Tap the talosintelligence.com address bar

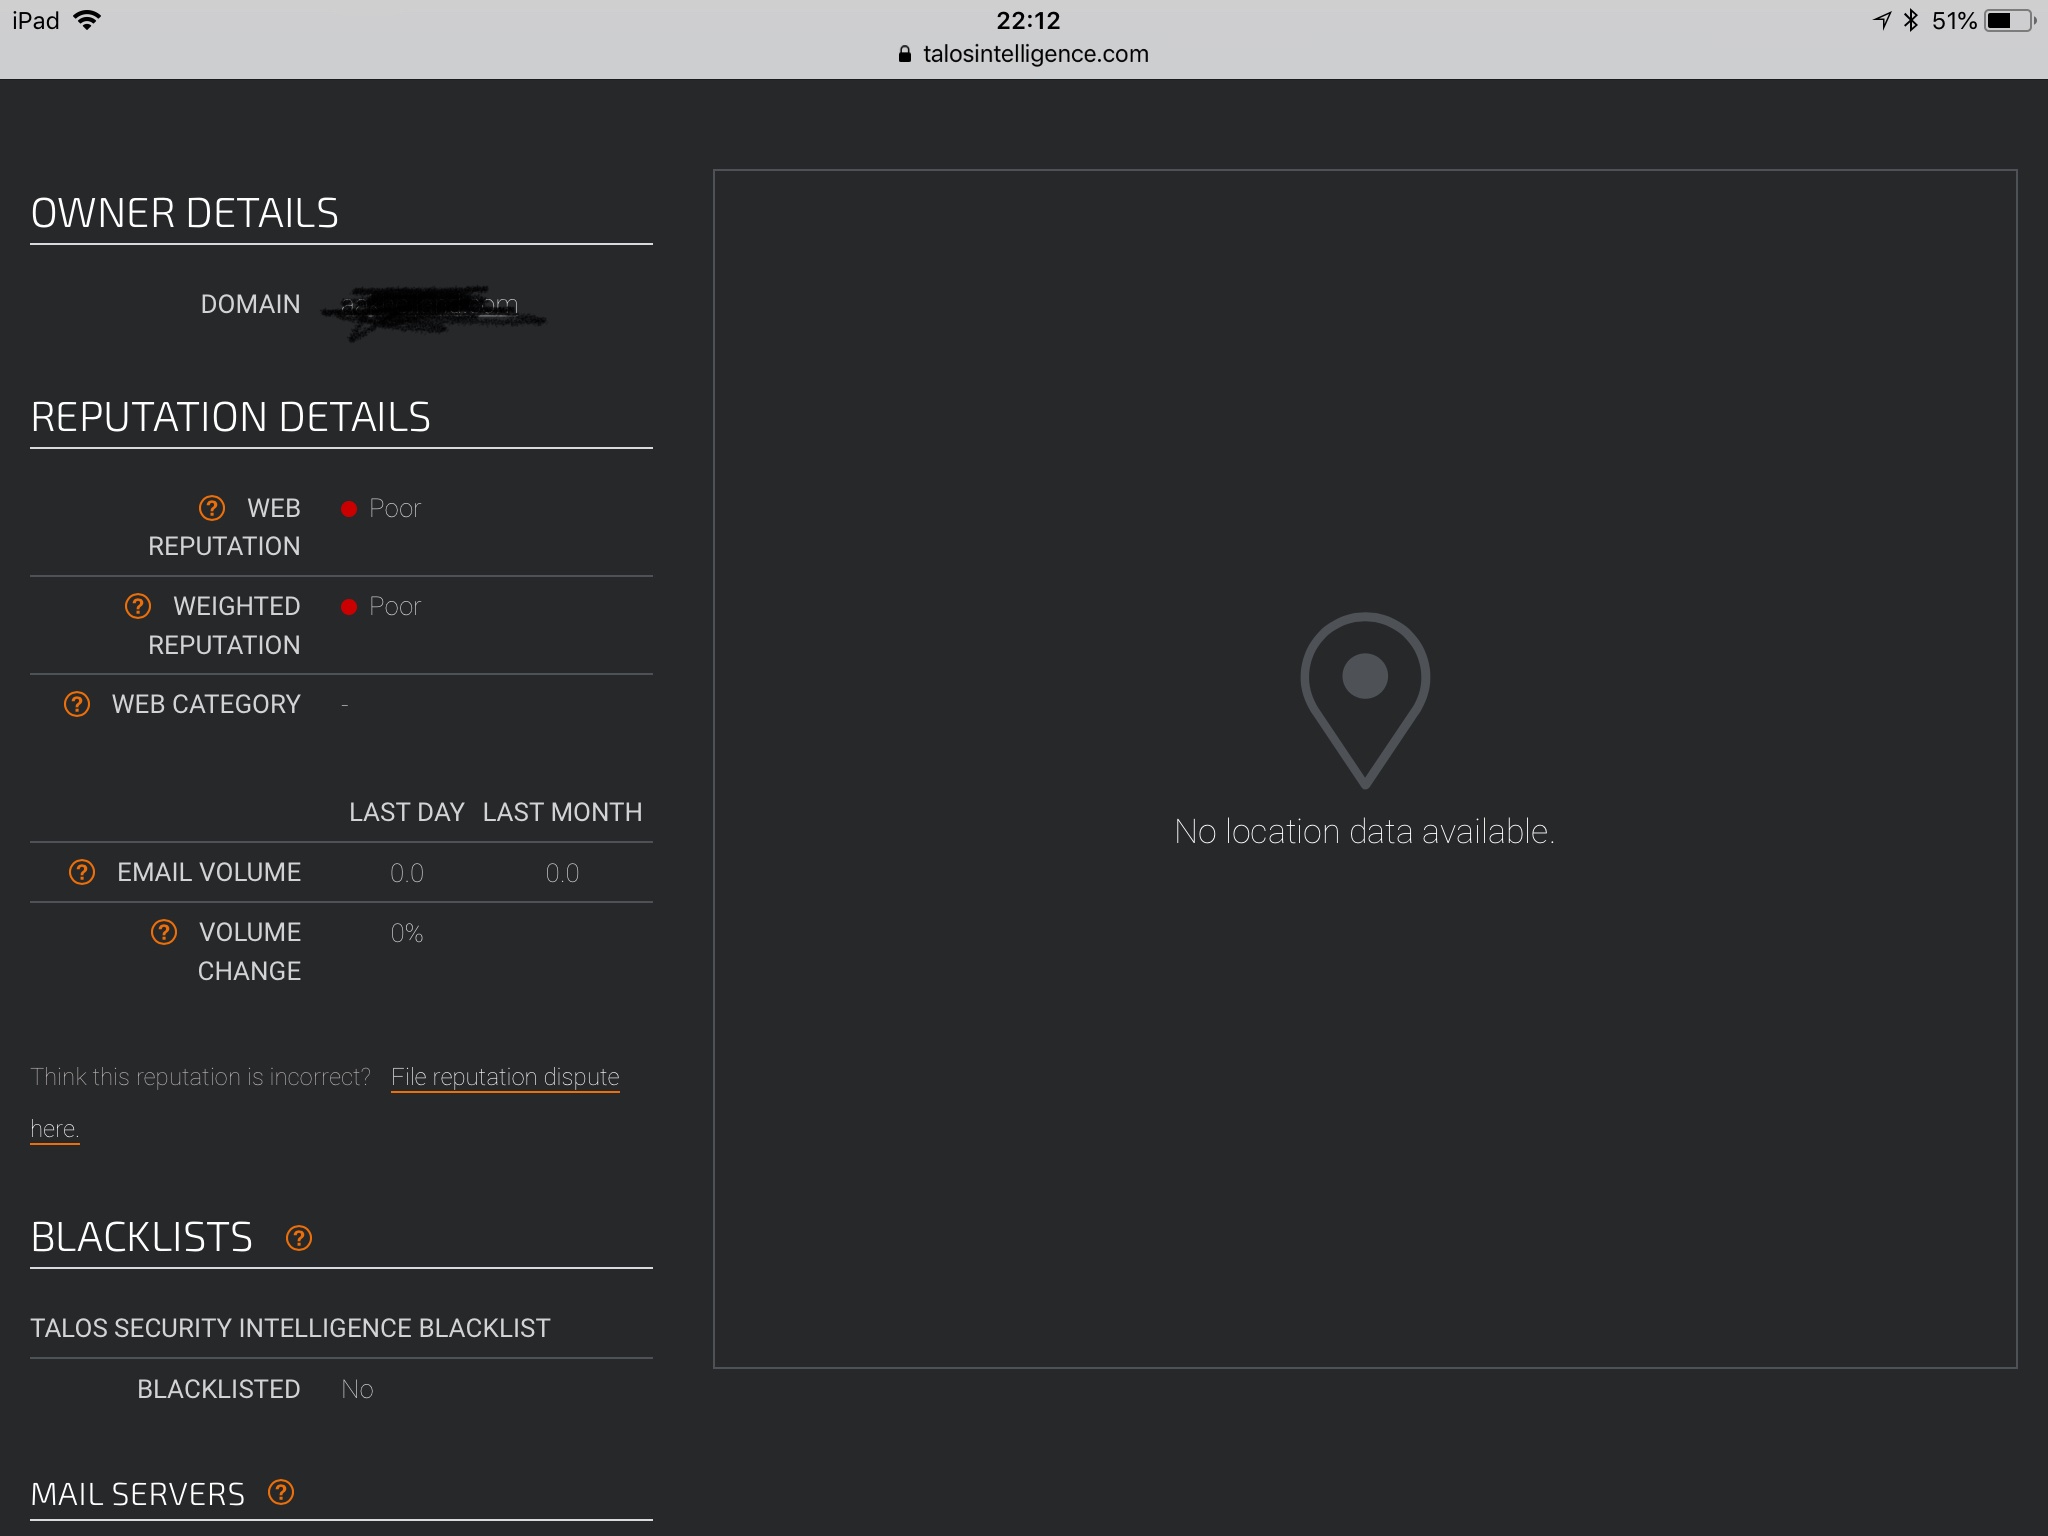(1035, 54)
